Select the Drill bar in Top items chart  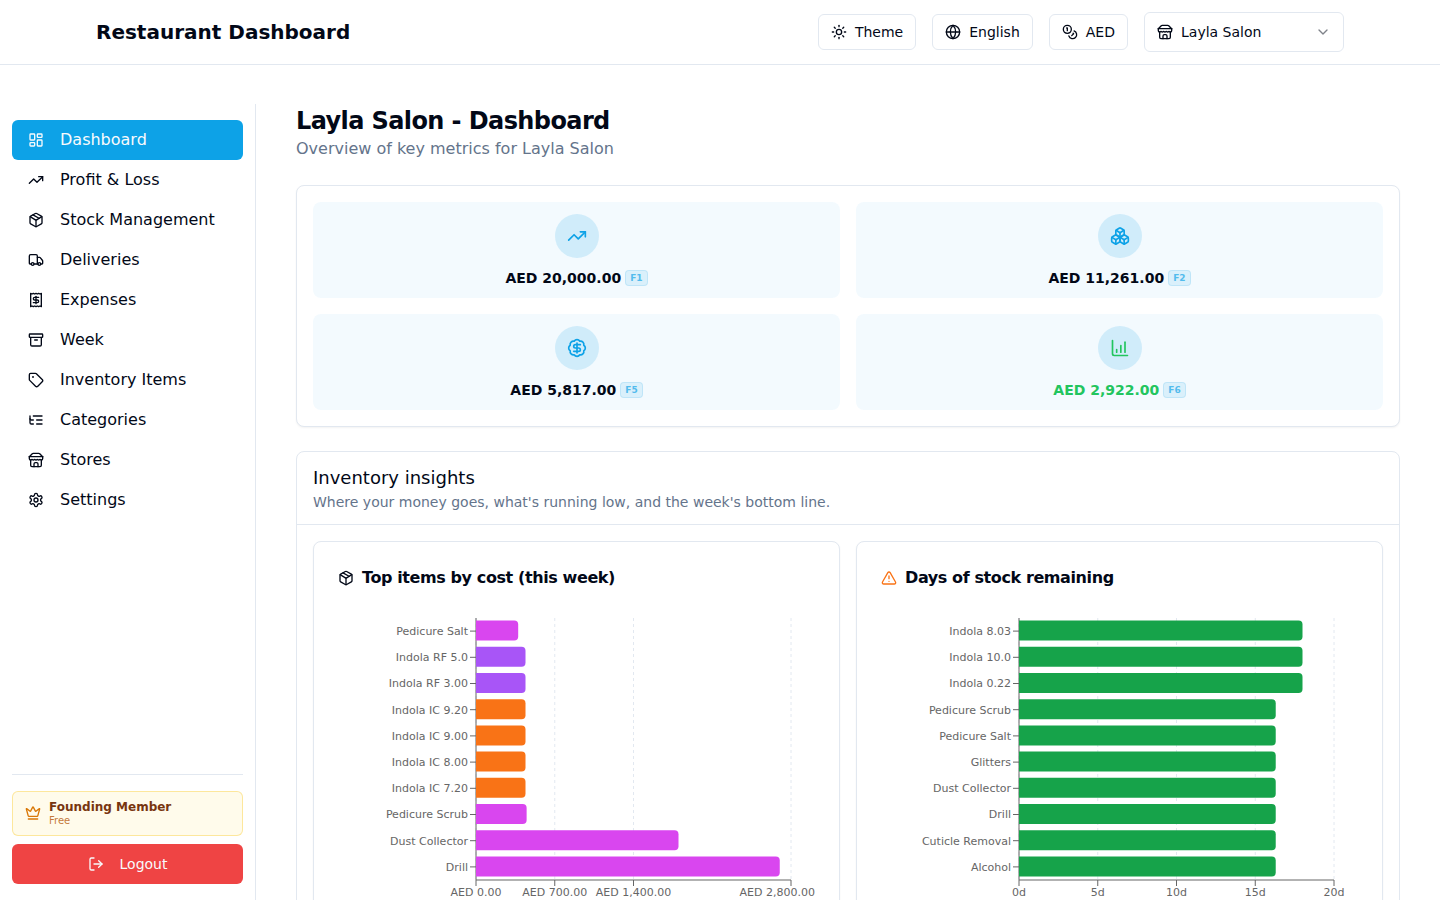coord(627,866)
